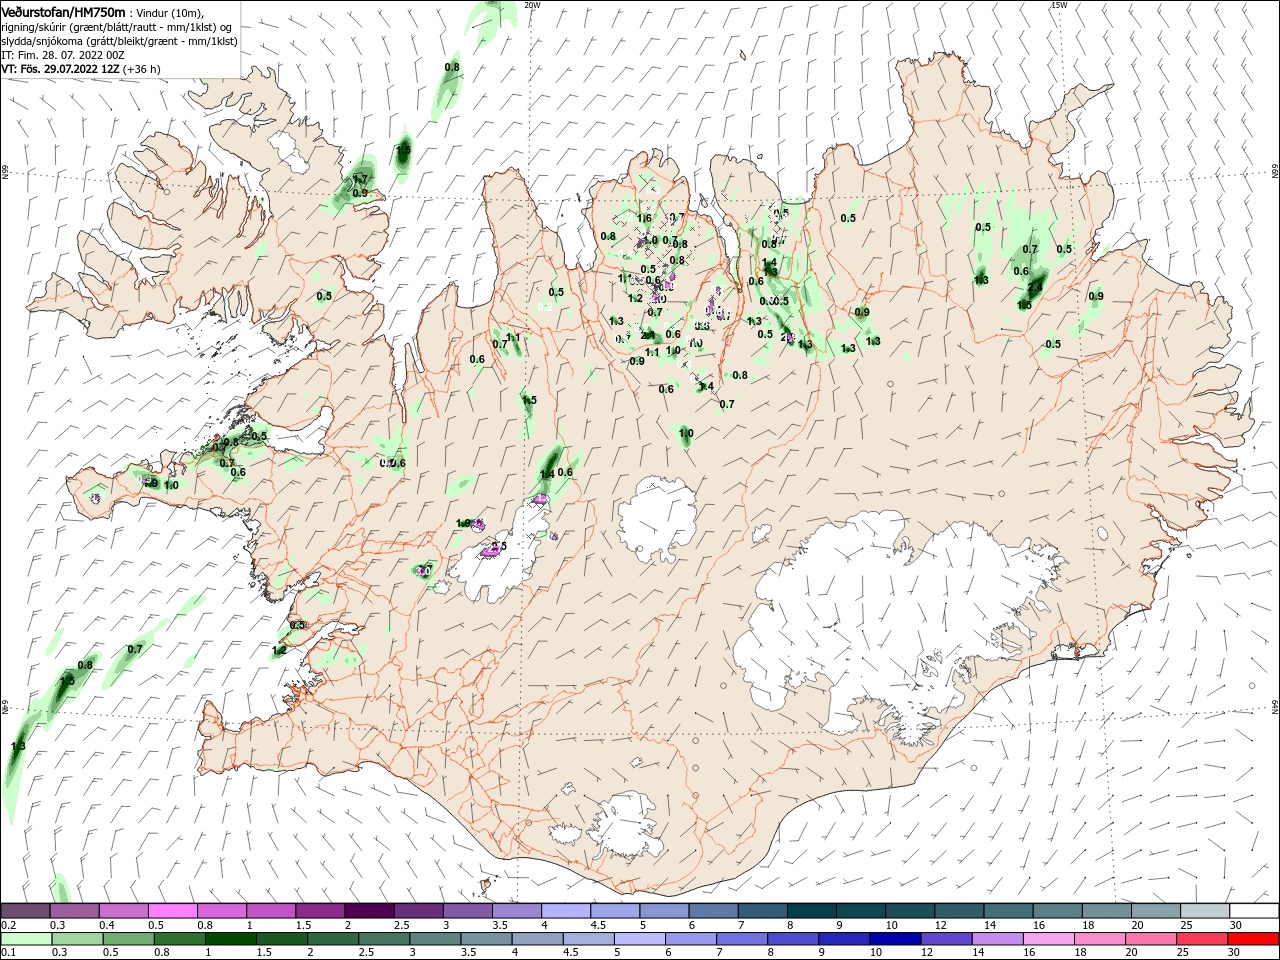Select the grey-green rain swatch between 3 and 3.5

435,939
